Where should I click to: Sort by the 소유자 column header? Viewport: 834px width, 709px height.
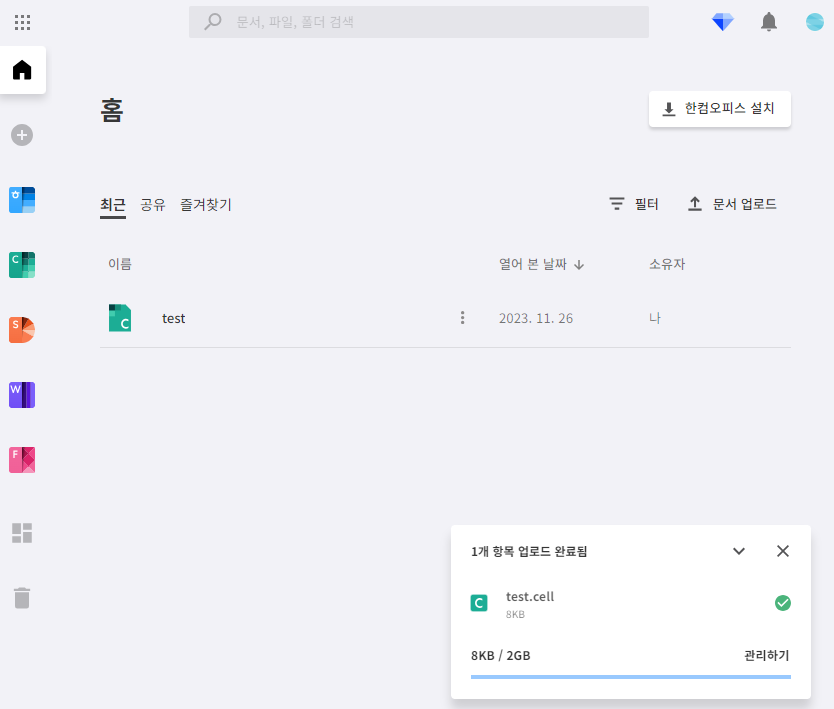click(x=667, y=264)
